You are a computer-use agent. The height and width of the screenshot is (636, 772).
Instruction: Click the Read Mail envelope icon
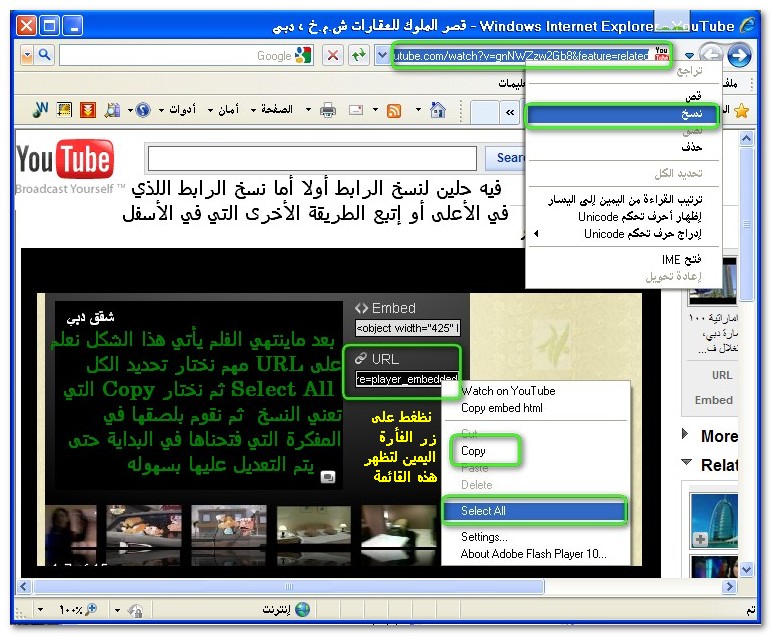point(355,110)
